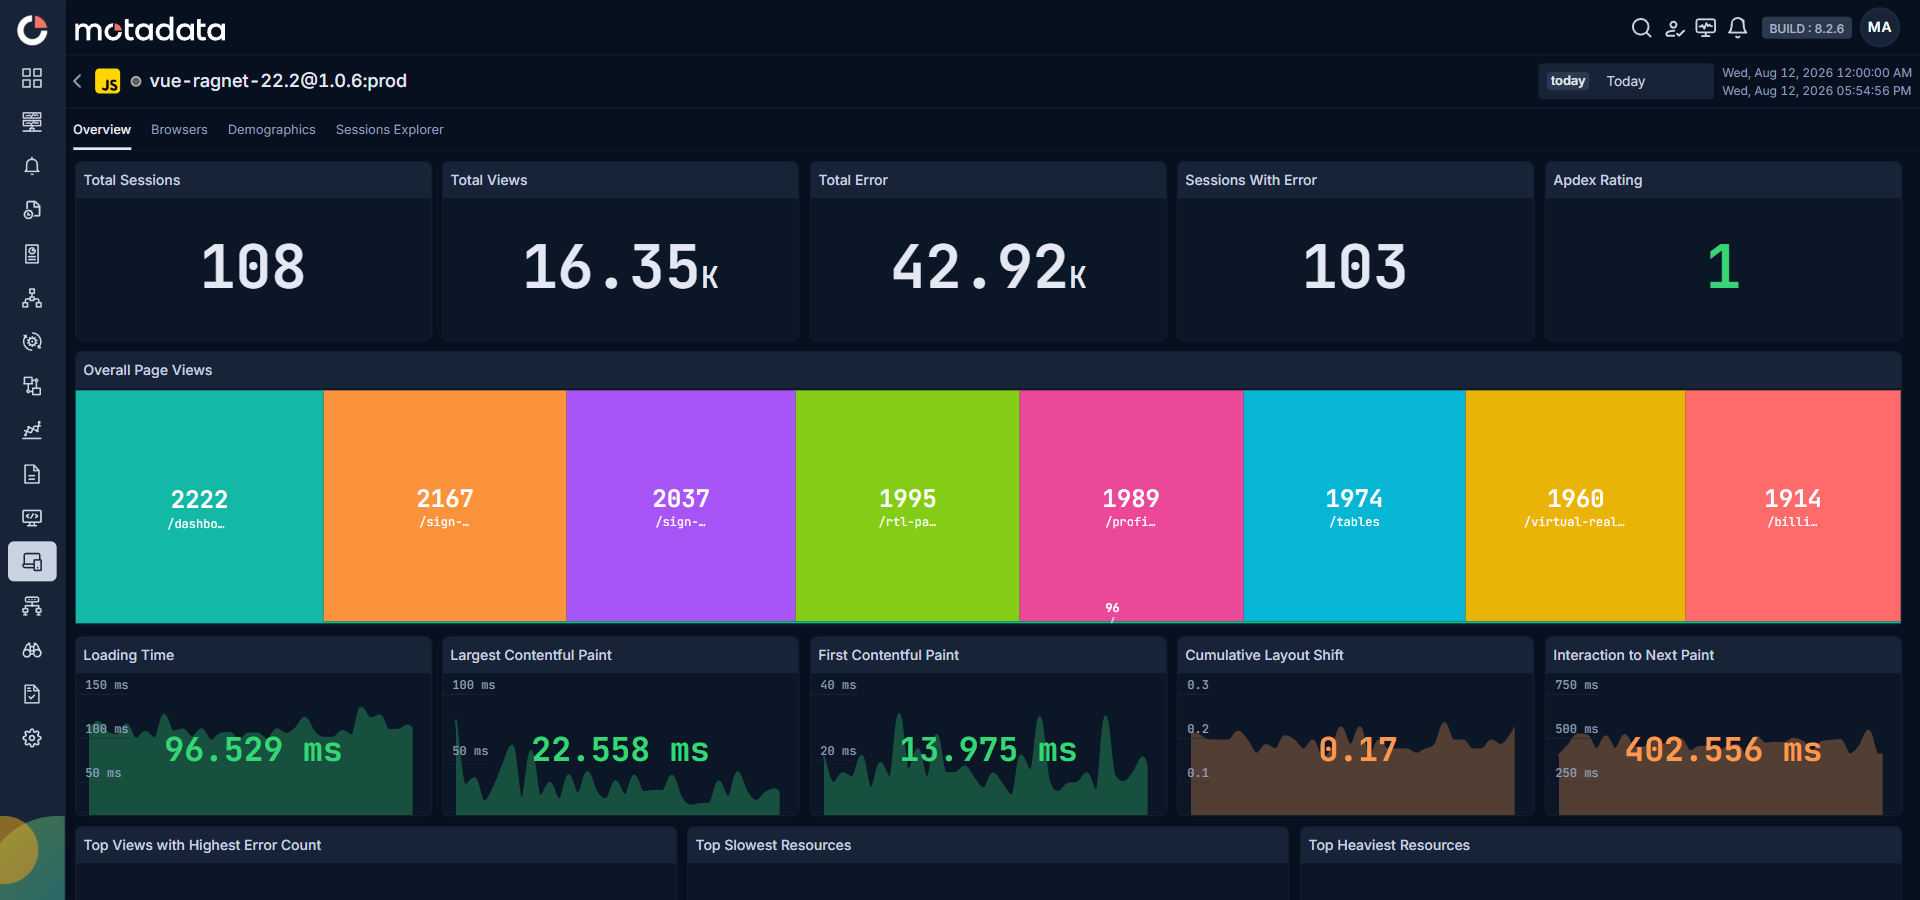Open the Sessions Explorer tab
This screenshot has height=900, width=1920.
click(x=389, y=130)
